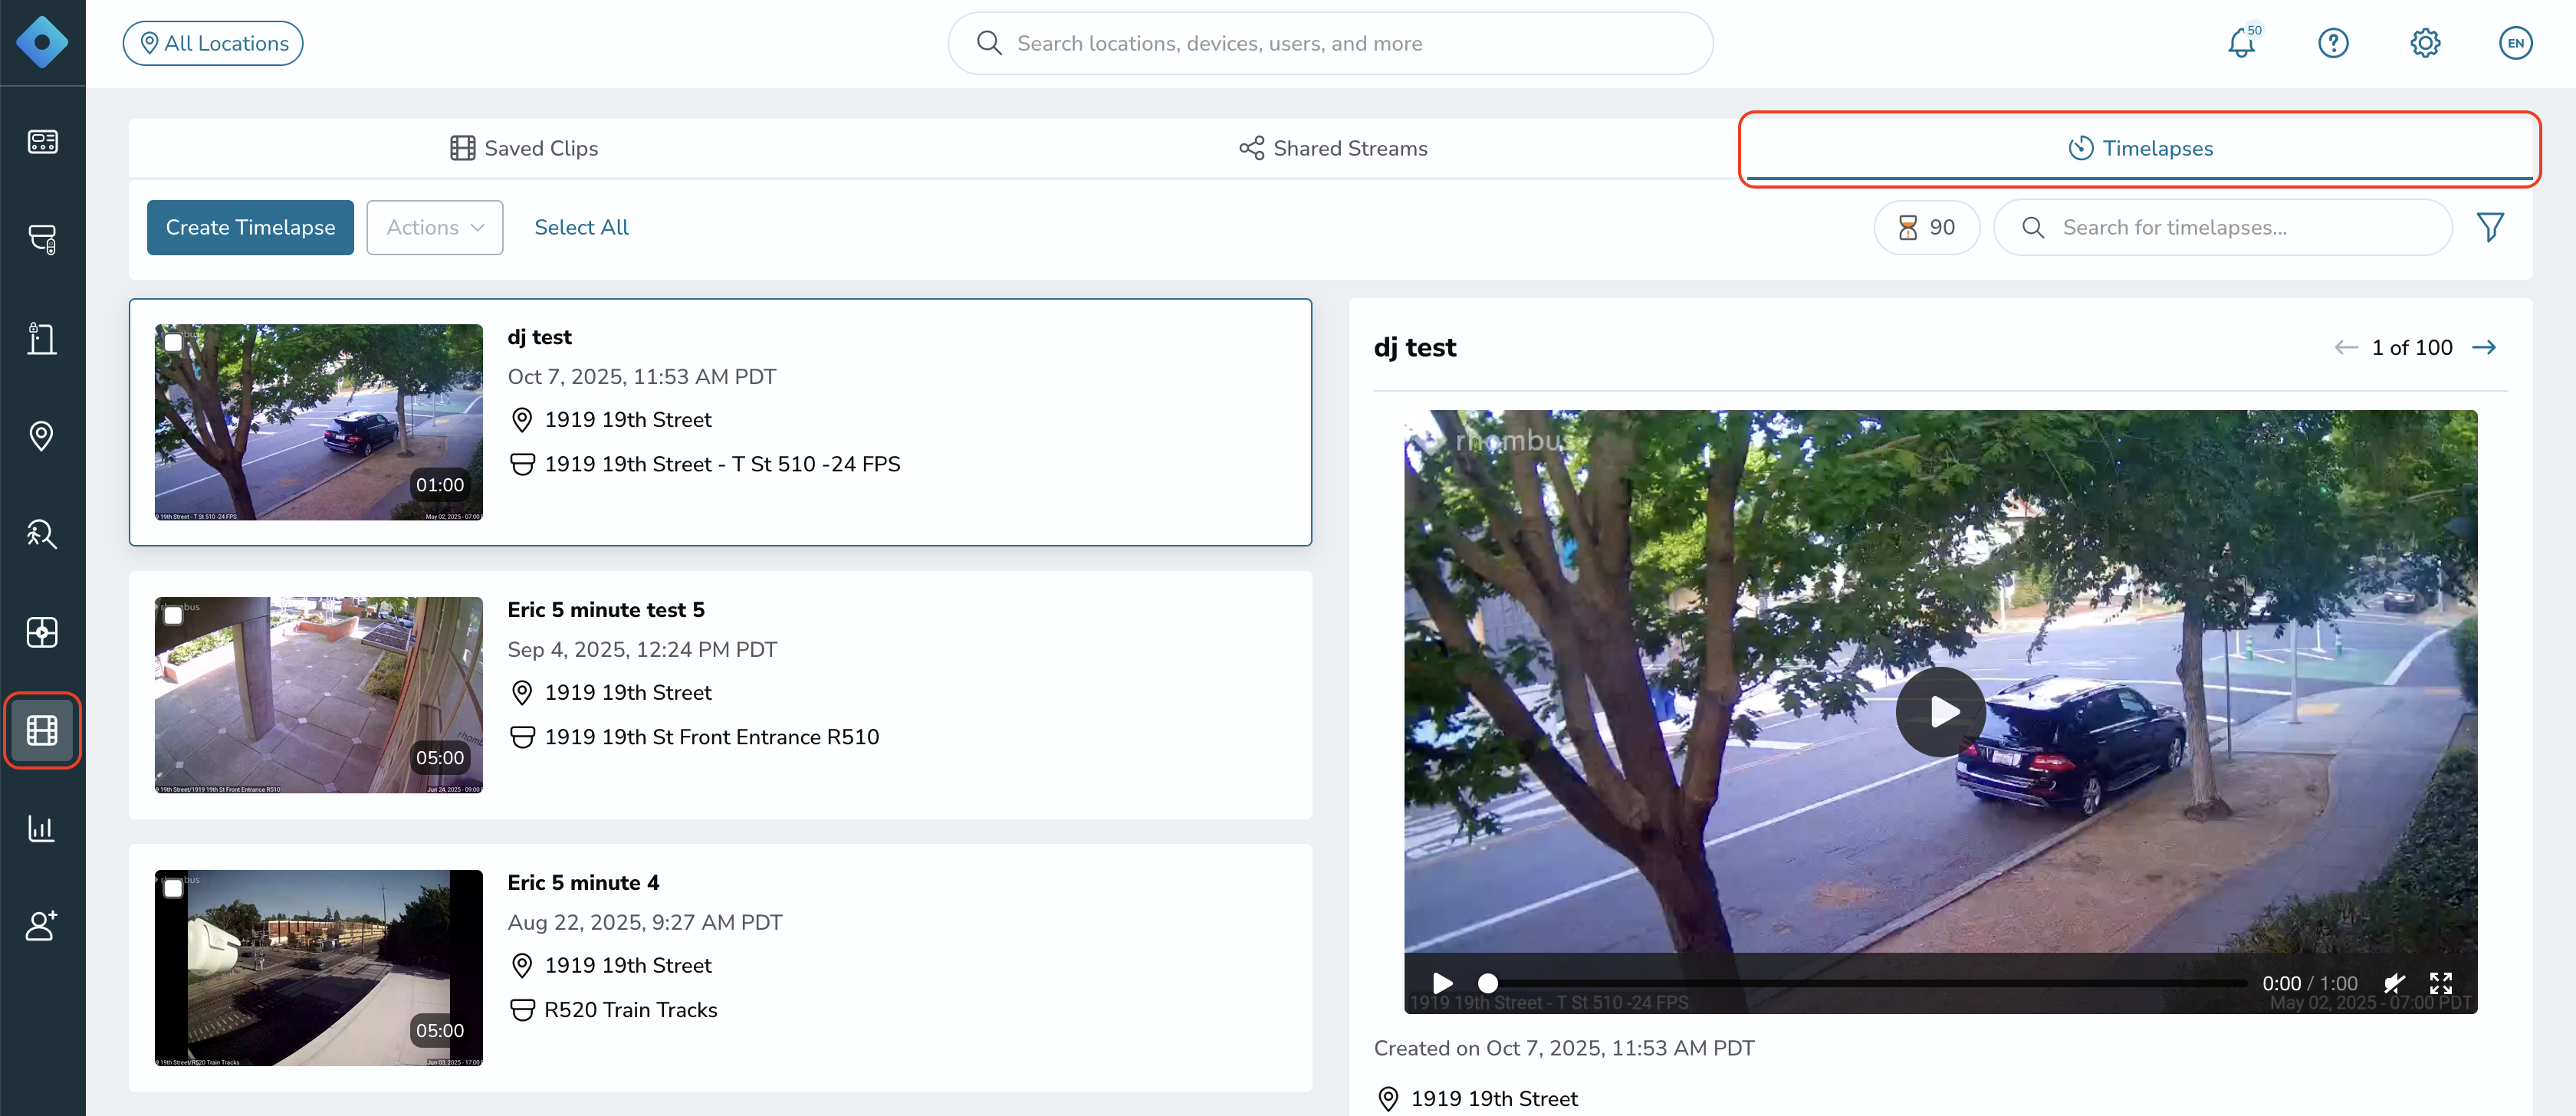The width and height of the screenshot is (2576, 1116).
Task: Select the dj test timelapse checkbox
Action: pyautogui.click(x=173, y=342)
